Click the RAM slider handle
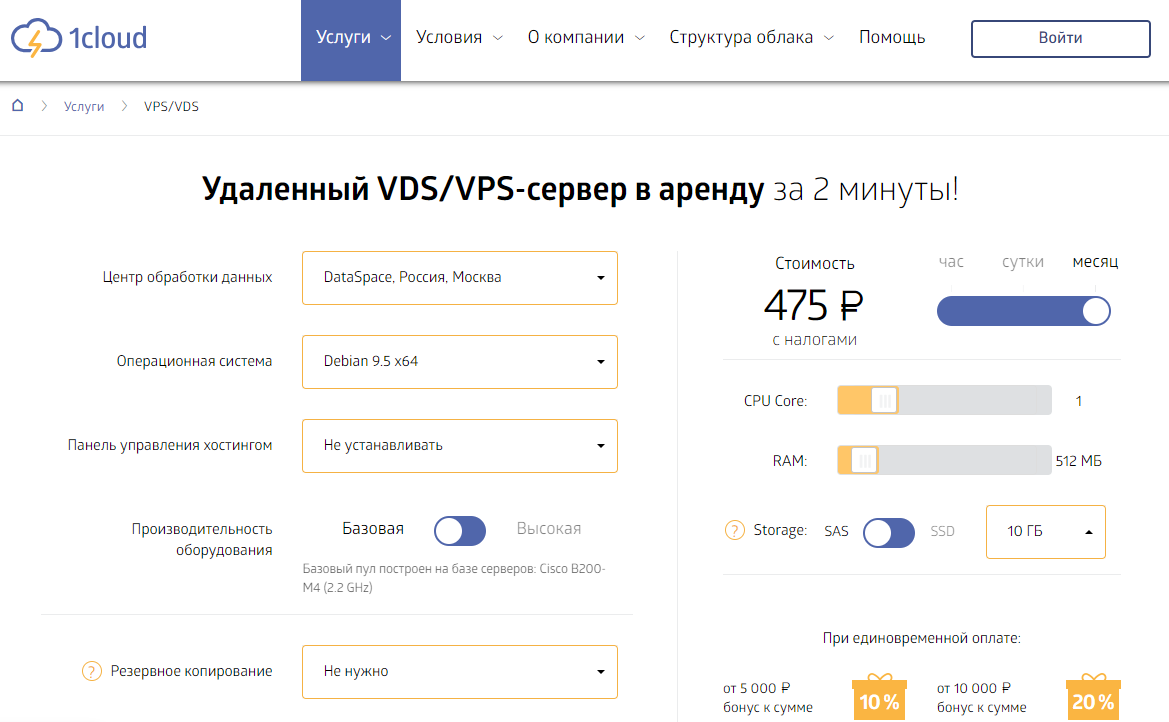The image size is (1169, 722). coord(864,460)
